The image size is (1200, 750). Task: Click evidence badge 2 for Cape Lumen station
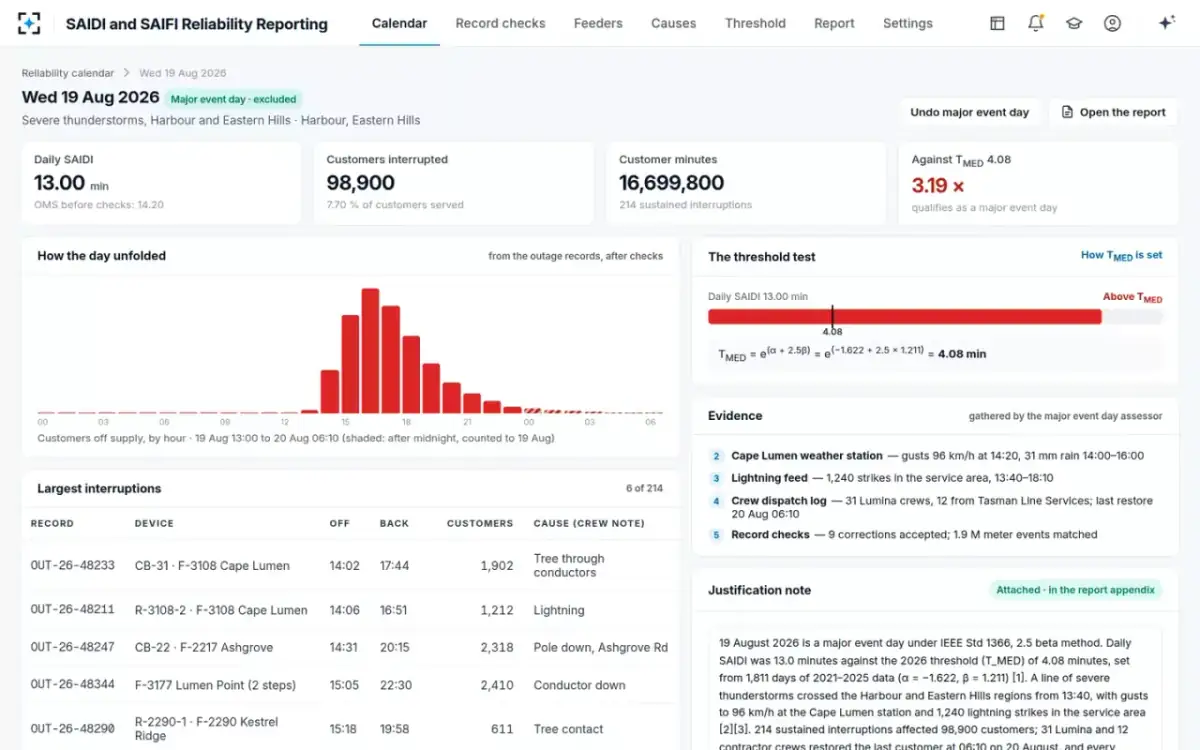(716, 456)
